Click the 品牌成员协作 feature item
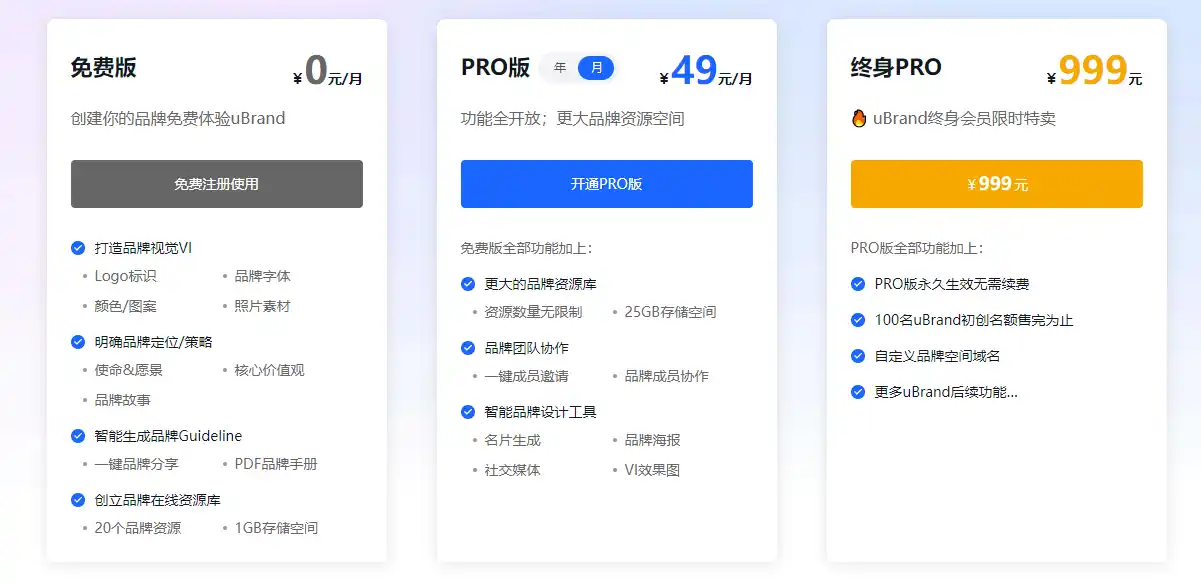 (x=667, y=376)
